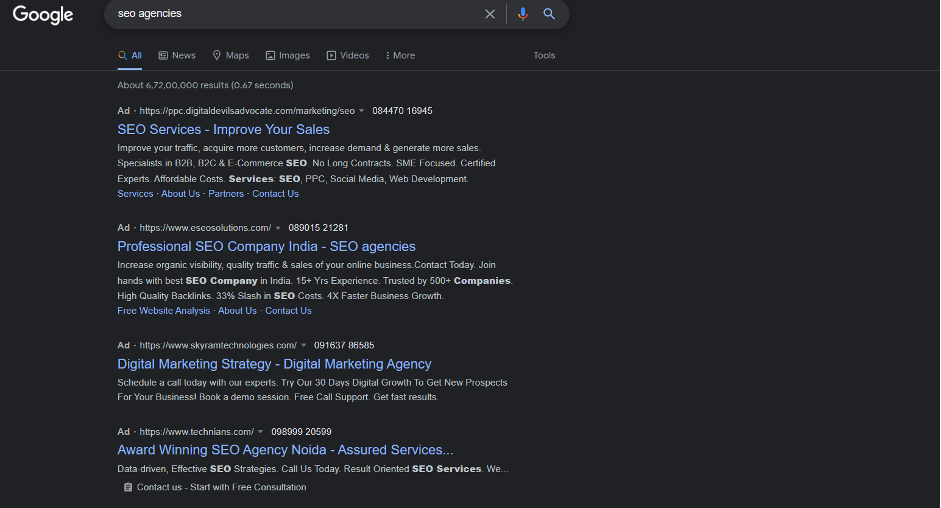Switch to the Maps tab
Screen dimensions: 941x508
(x=230, y=55)
